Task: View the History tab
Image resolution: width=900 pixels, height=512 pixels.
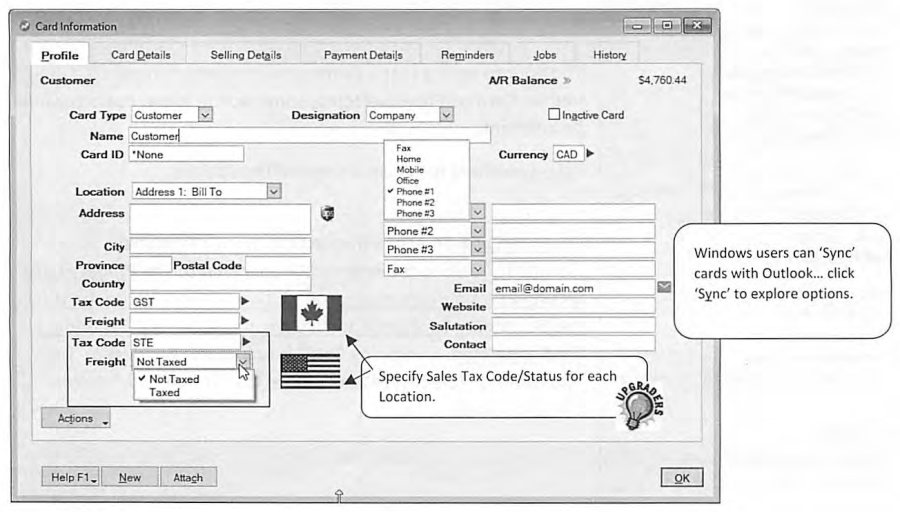Action: pyautogui.click(x=610, y=55)
